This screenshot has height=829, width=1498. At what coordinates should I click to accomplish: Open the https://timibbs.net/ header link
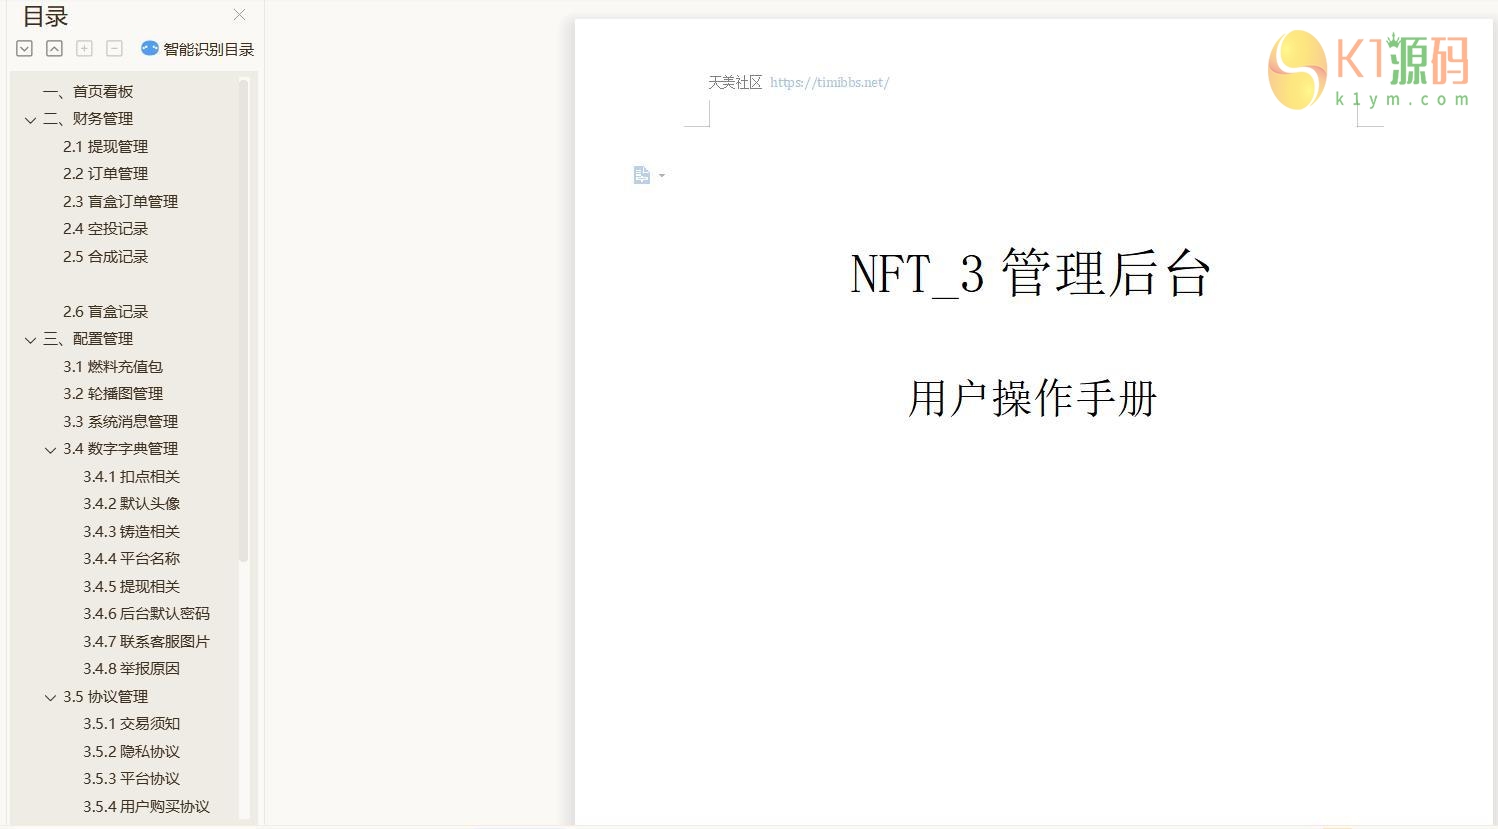pyautogui.click(x=829, y=83)
